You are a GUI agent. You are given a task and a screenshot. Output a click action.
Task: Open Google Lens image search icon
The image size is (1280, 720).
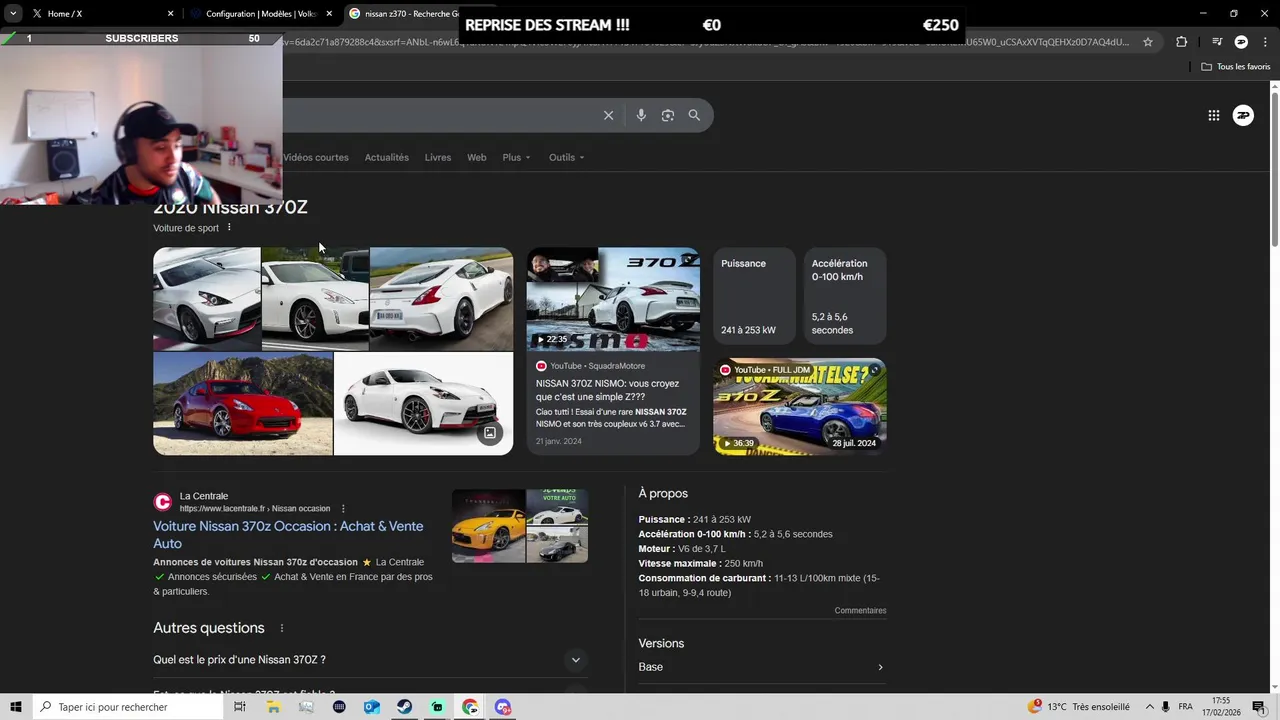668,115
